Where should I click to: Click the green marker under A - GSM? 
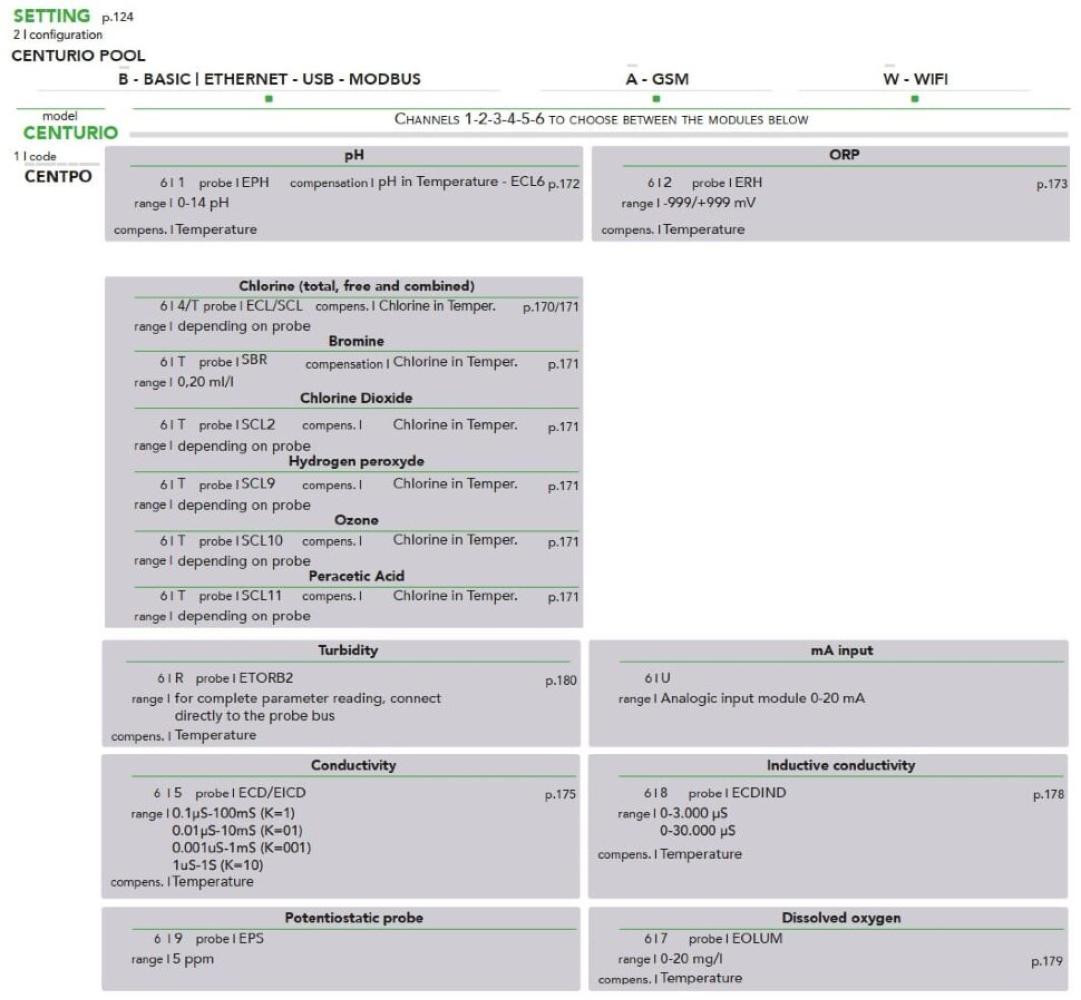click(x=656, y=99)
